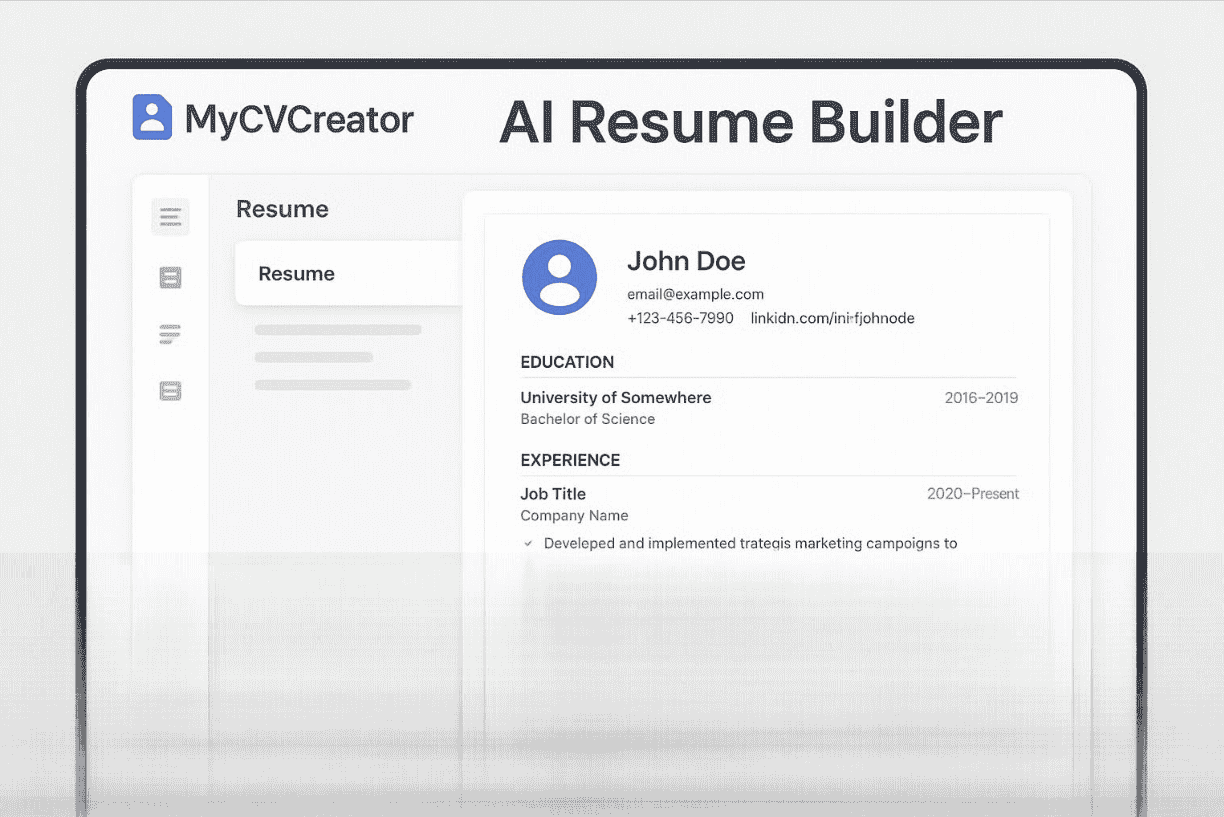Select University of Somewhere entry
The height and width of the screenshot is (817, 1224).
tap(616, 397)
